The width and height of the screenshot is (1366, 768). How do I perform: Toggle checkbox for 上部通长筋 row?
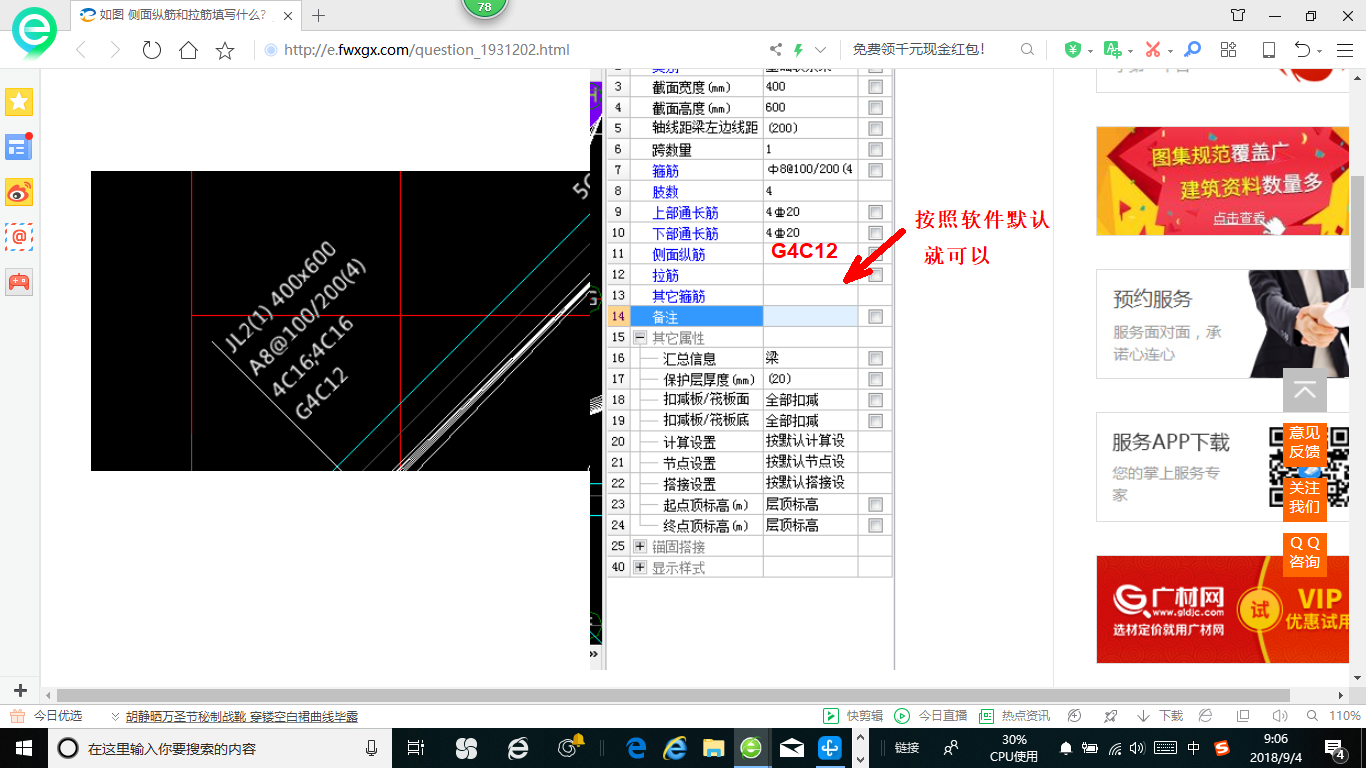point(876,212)
